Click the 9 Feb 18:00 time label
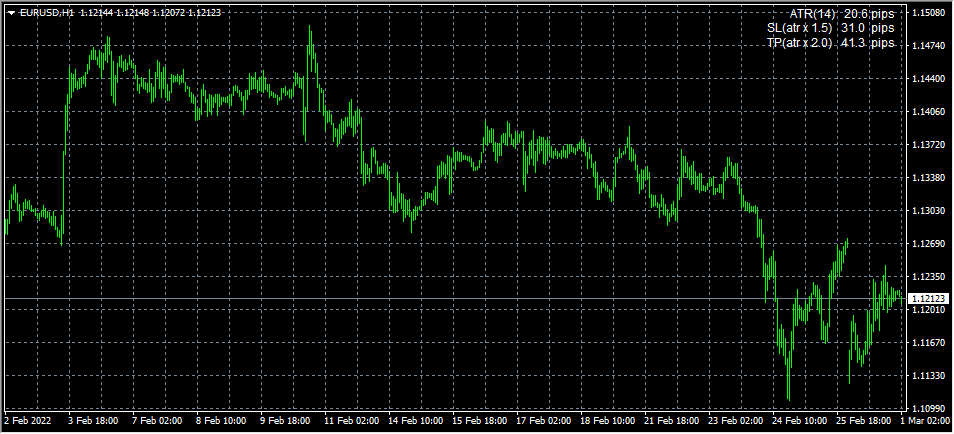This screenshot has width=954, height=434. pyautogui.click(x=285, y=421)
